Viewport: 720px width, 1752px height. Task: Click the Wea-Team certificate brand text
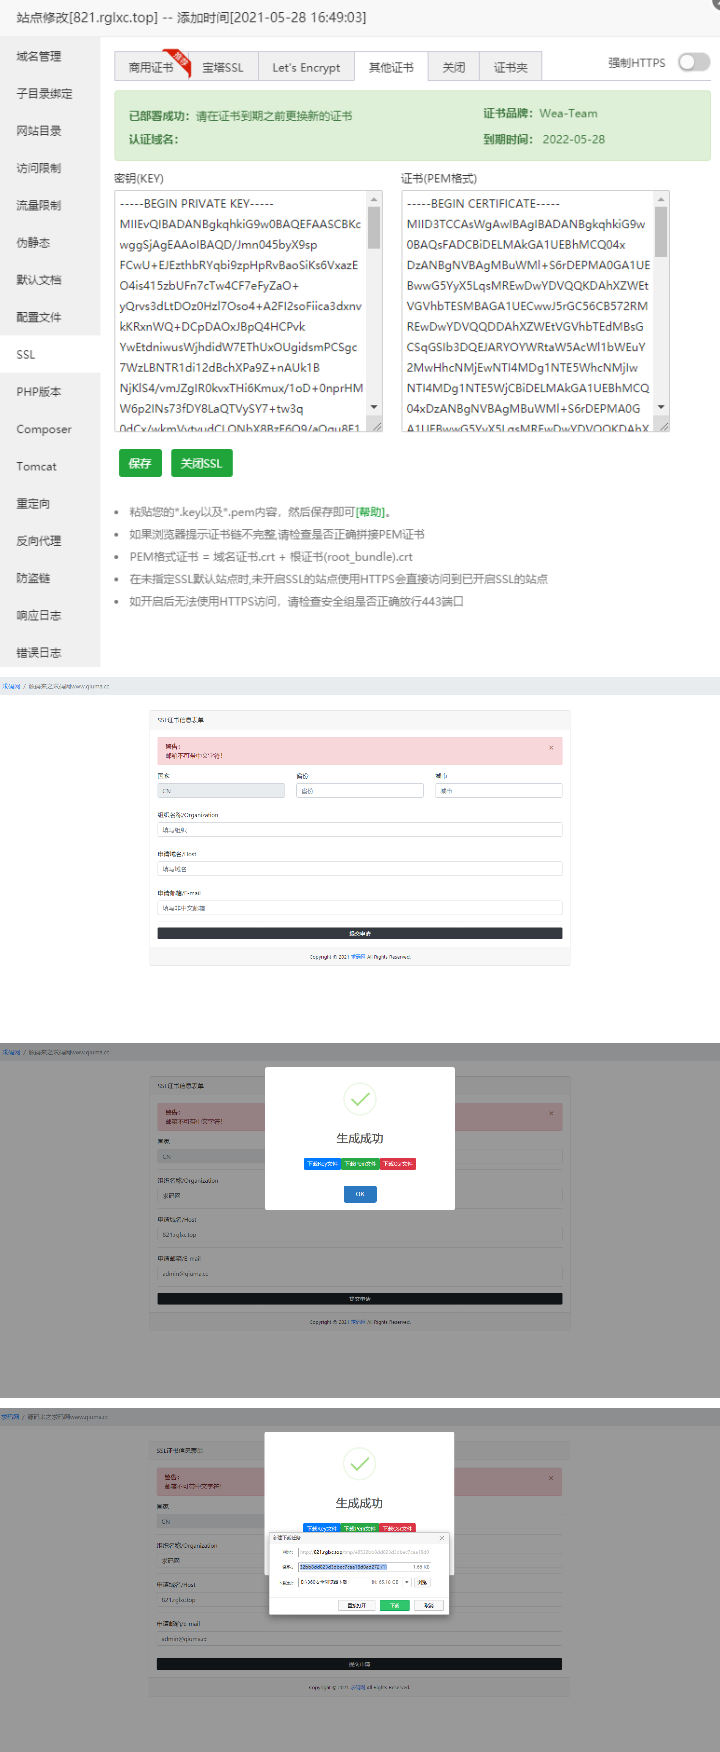point(568,113)
